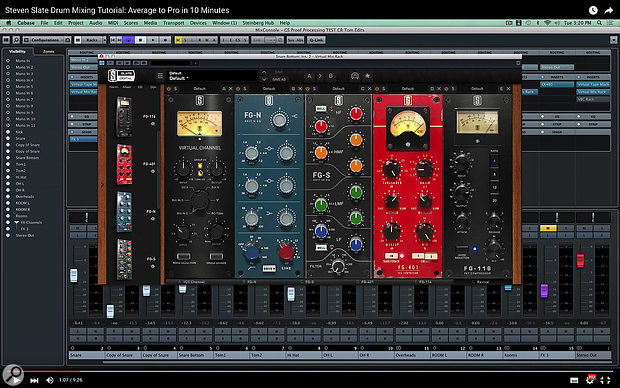Click the MixConsole left panel layout icon
620x388 pixels.
pos(6,40)
